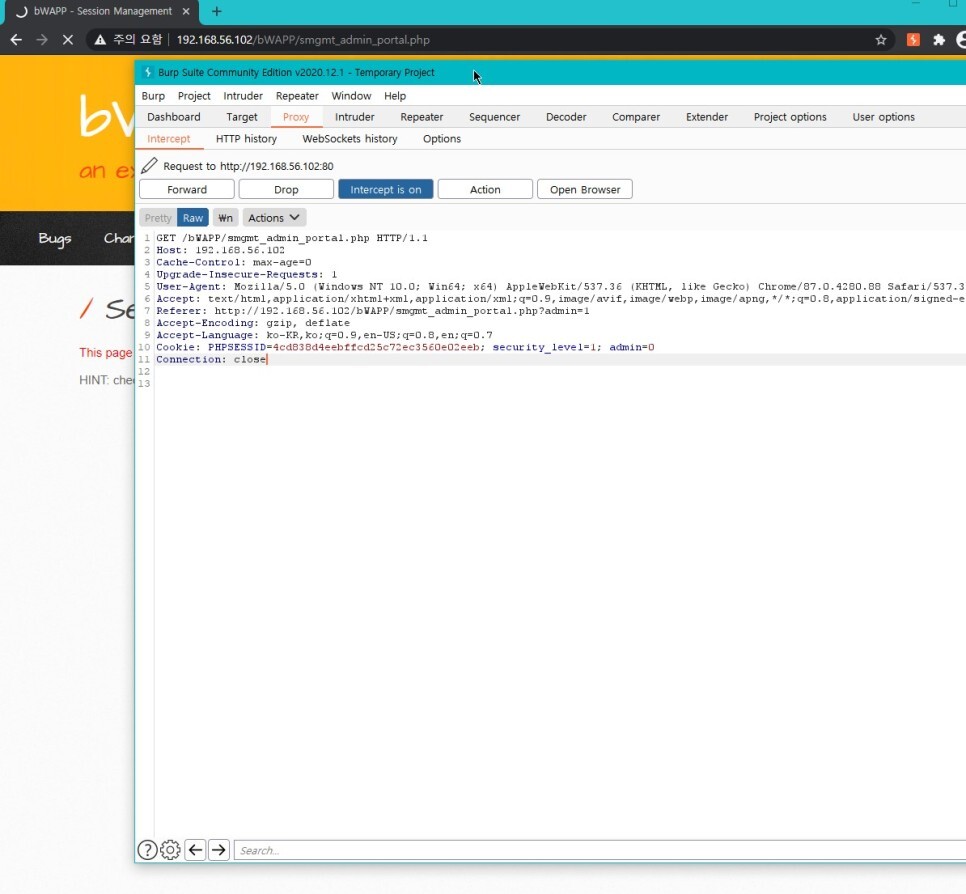Image resolution: width=966 pixels, height=894 pixels.
Task: Switch to Raw view
Action: [x=193, y=217]
